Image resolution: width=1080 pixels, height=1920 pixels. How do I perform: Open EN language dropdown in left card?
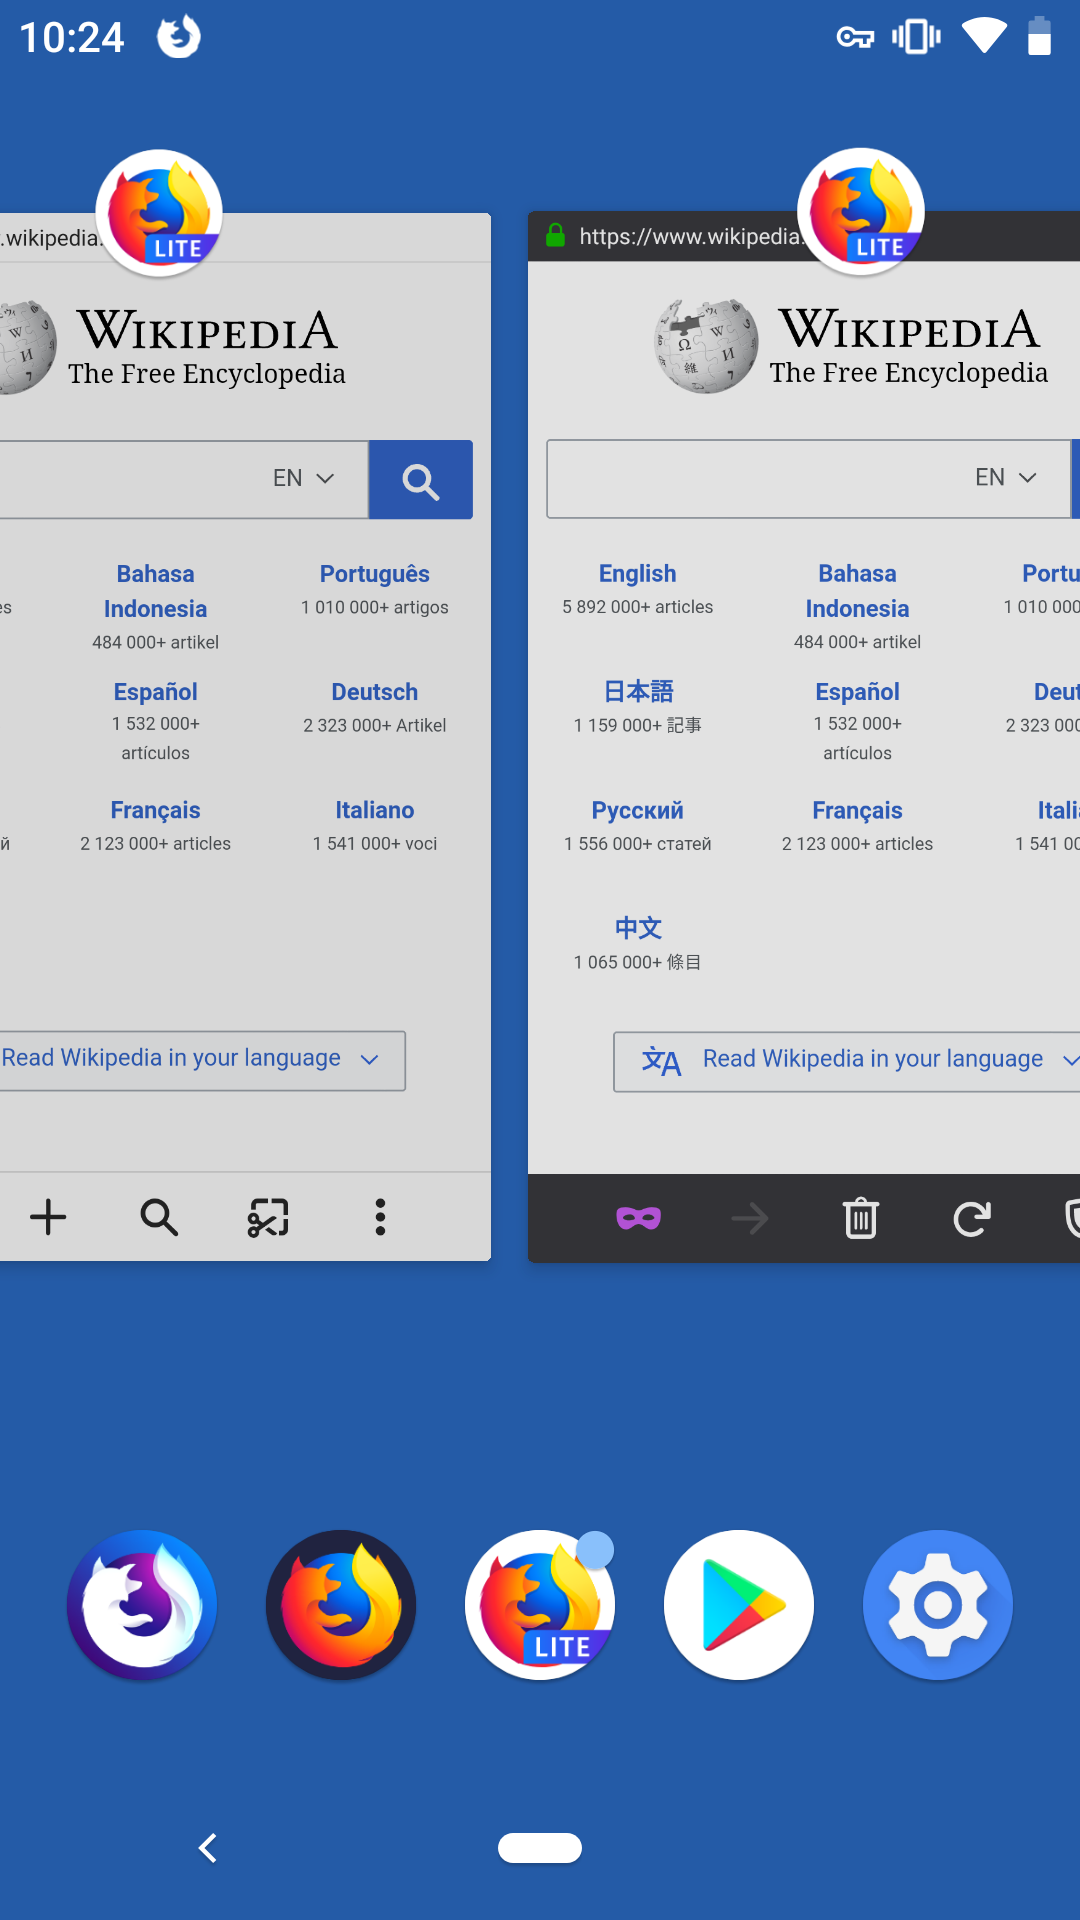[x=304, y=478]
